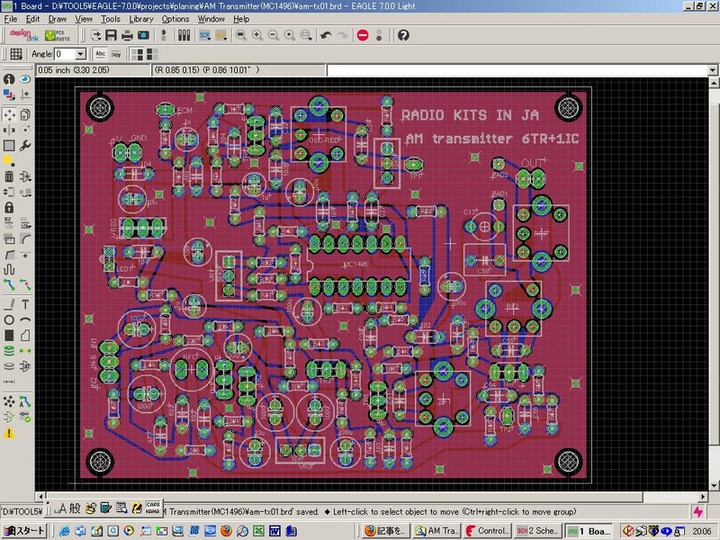The height and width of the screenshot is (540, 720).
Task: Click the yellow warning Errors icon
Action: tap(9, 433)
